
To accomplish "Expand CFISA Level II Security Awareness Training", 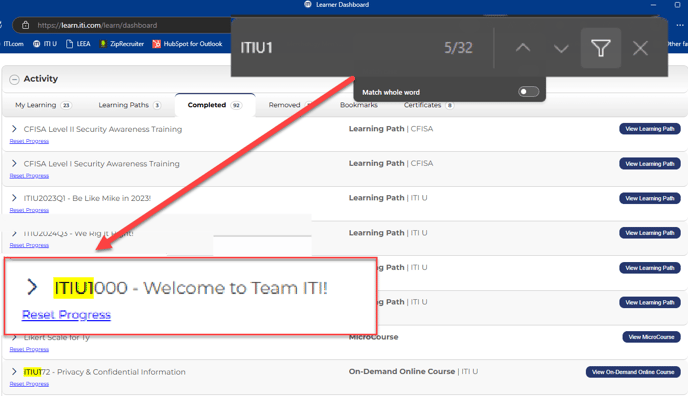I will pos(14,129).
